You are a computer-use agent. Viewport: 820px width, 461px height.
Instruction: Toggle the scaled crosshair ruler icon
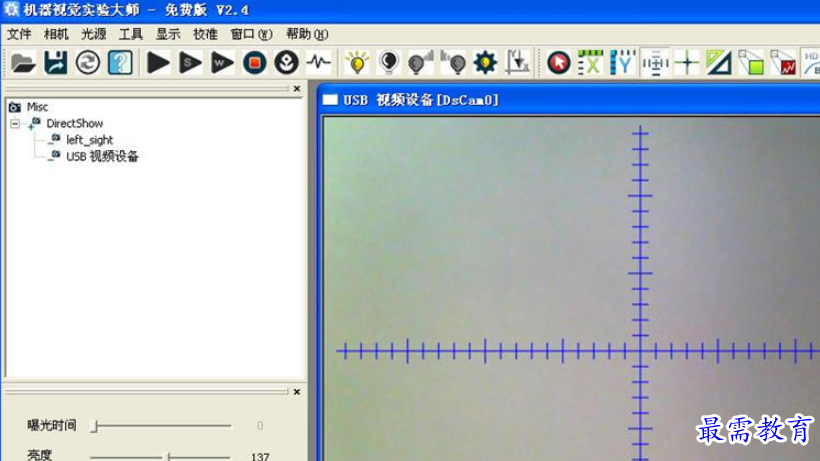[x=655, y=63]
